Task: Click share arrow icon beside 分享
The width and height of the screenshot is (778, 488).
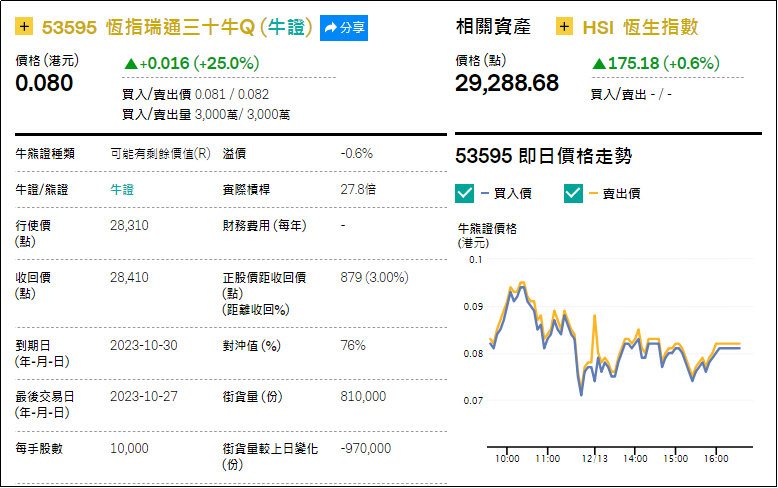Action: tap(330, 28)
